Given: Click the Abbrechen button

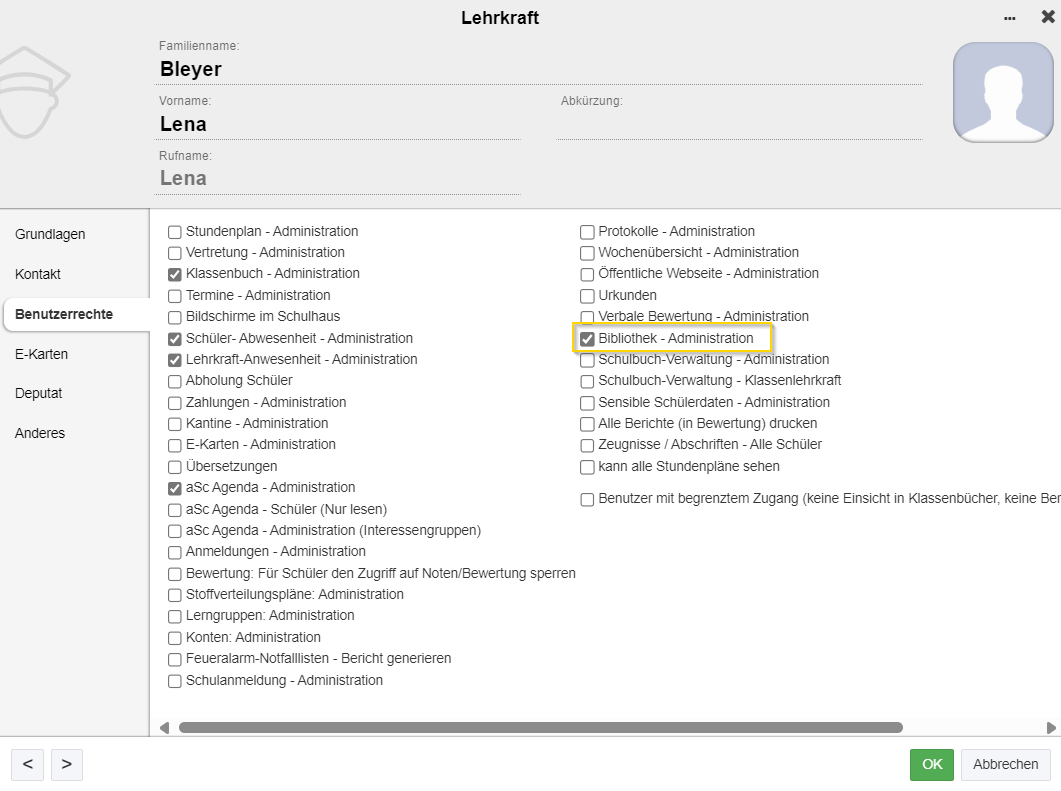Looking at the screenshot, I should pos(1006,765).
